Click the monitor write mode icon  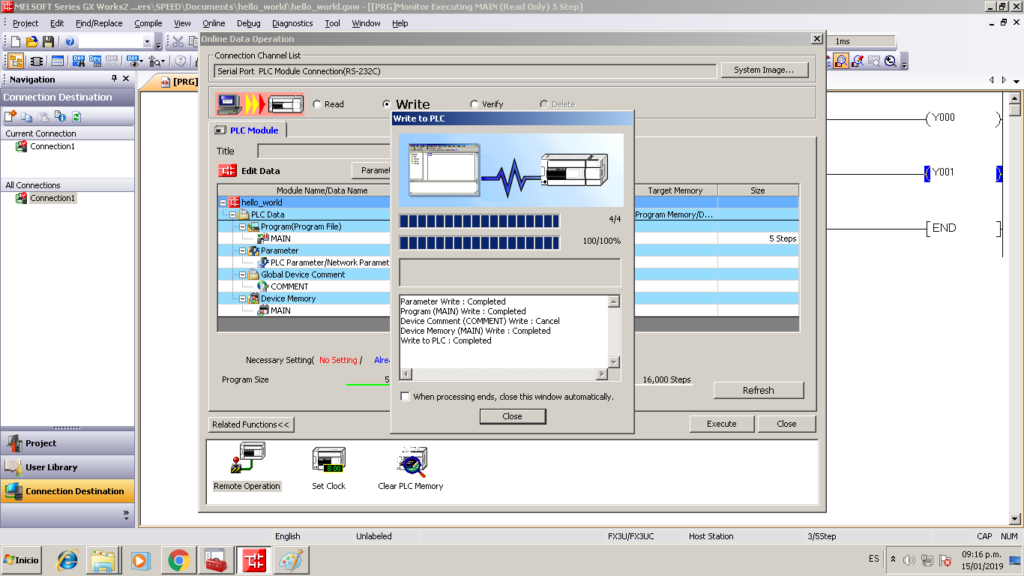857,61
